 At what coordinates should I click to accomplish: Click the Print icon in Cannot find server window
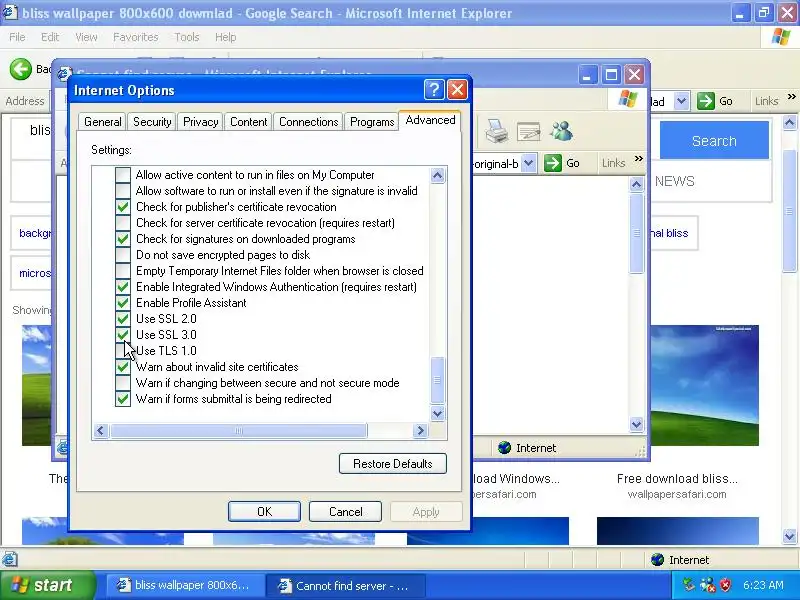click(x=496, y=131)
